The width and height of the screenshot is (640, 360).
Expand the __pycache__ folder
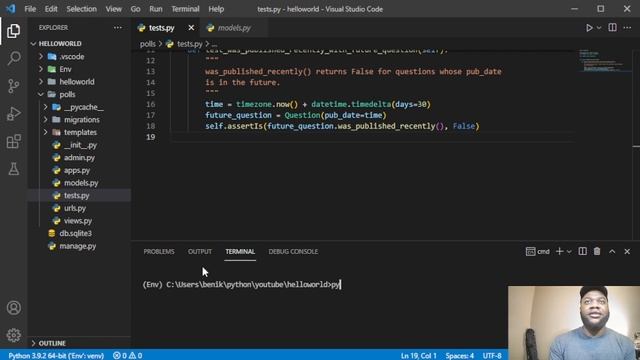[83, 107]
